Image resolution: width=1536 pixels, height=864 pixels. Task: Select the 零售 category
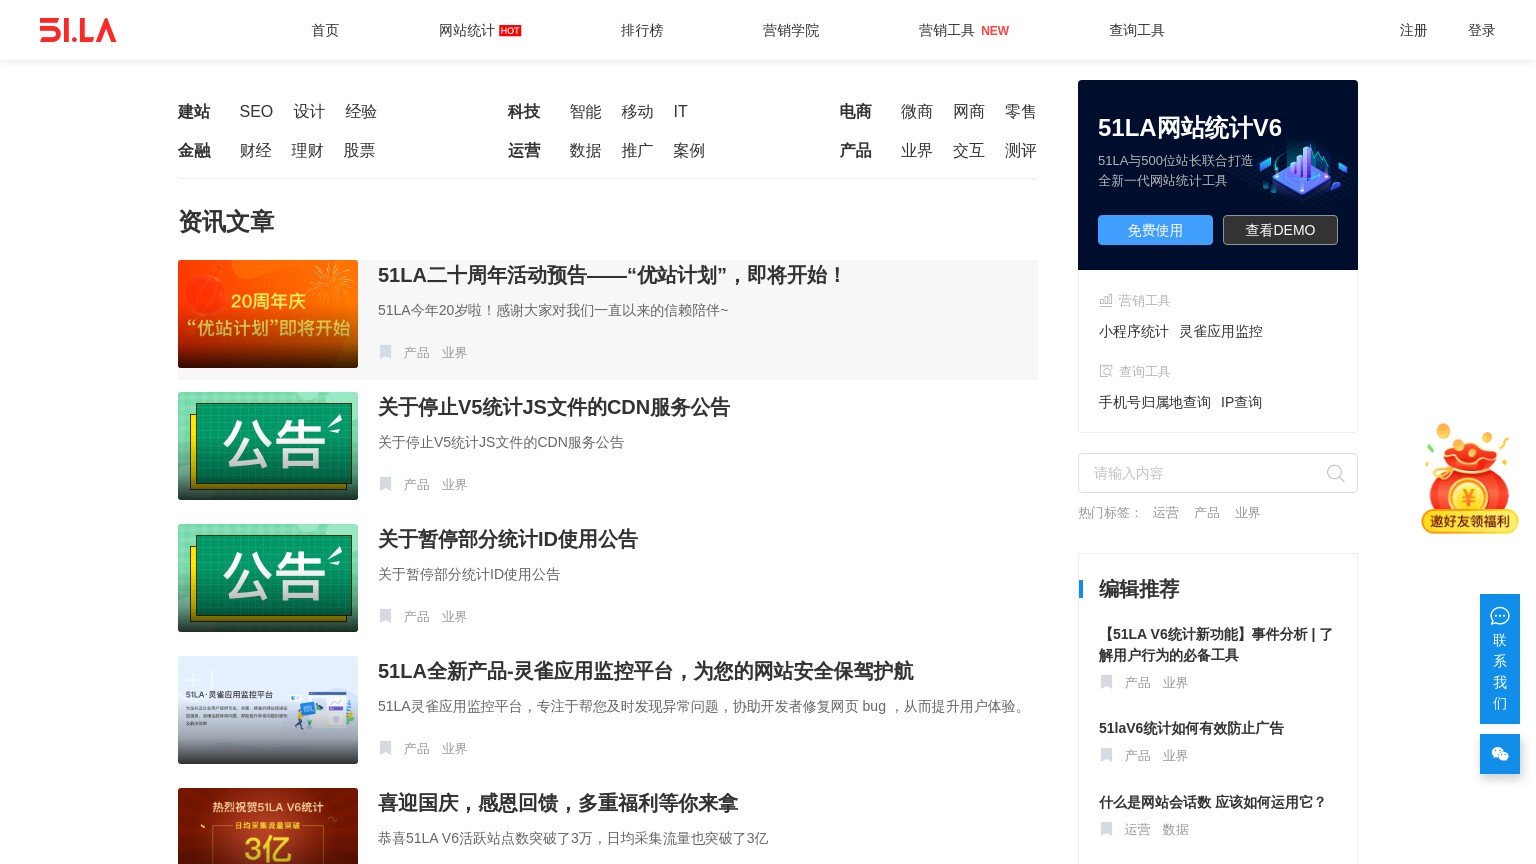pos(1021,112)
